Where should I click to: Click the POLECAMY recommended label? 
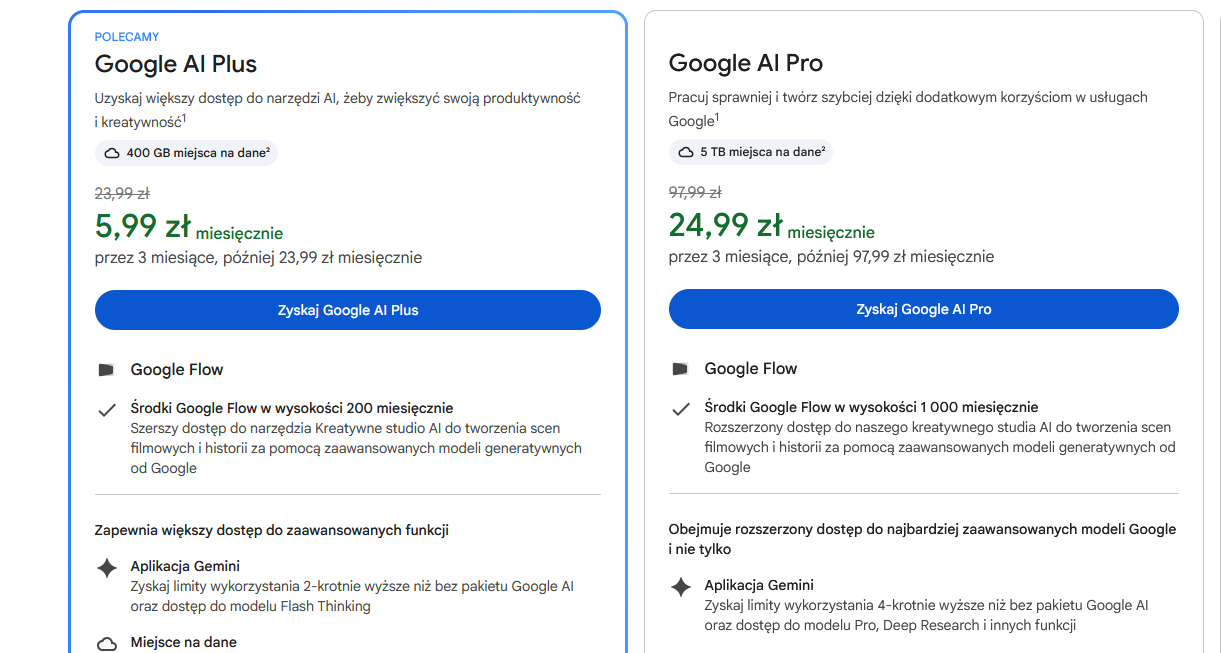127,37
